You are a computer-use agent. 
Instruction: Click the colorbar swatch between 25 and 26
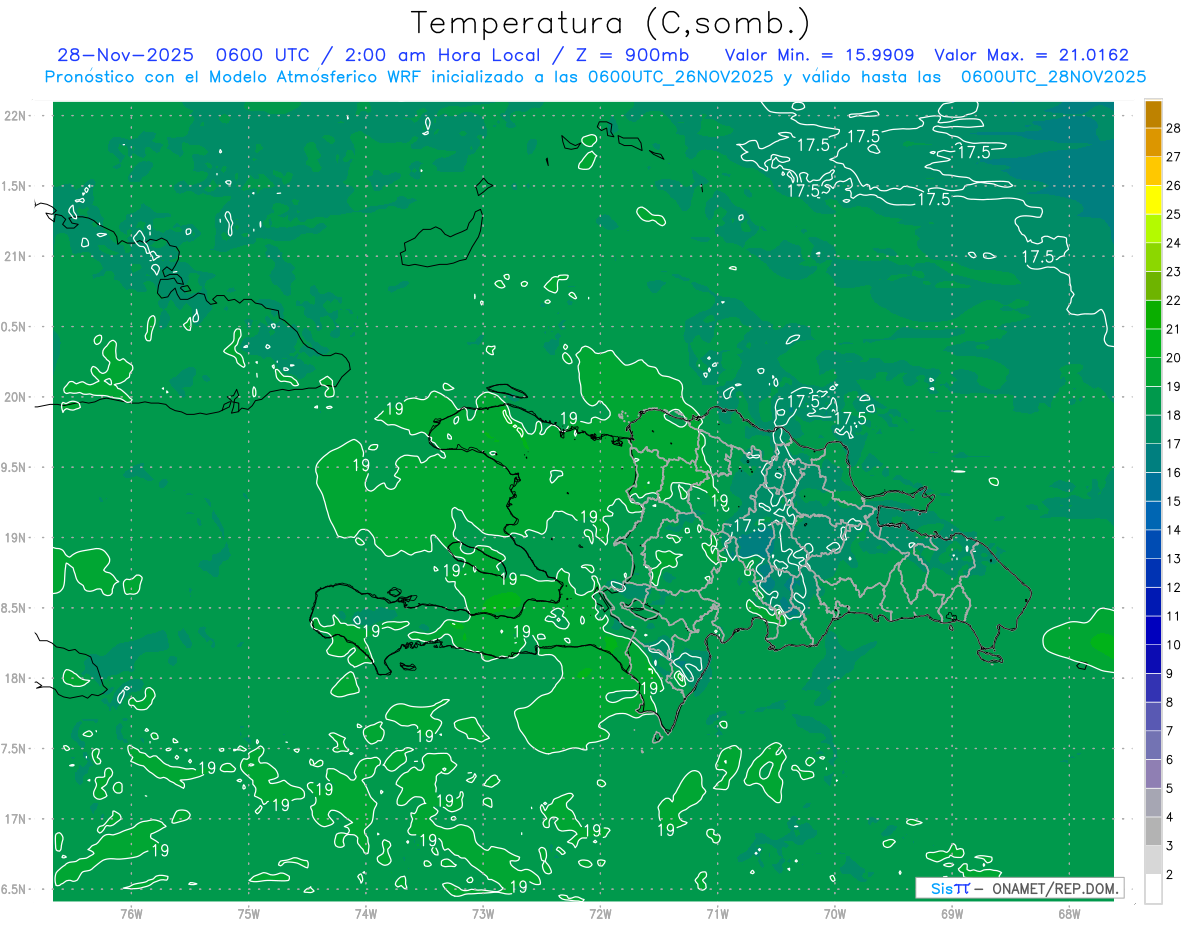[1153, 200]
